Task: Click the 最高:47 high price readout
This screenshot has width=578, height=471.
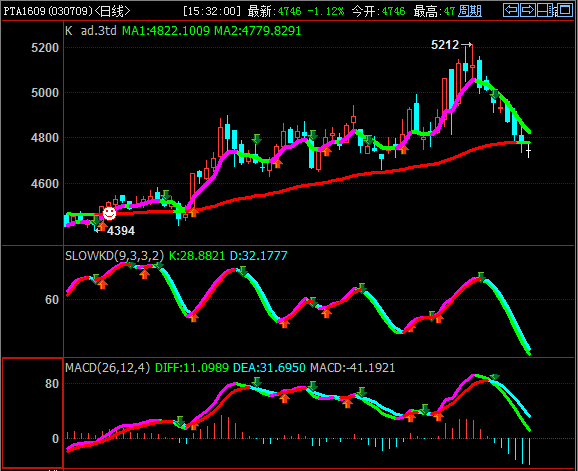Action: [x=434, y=11]
